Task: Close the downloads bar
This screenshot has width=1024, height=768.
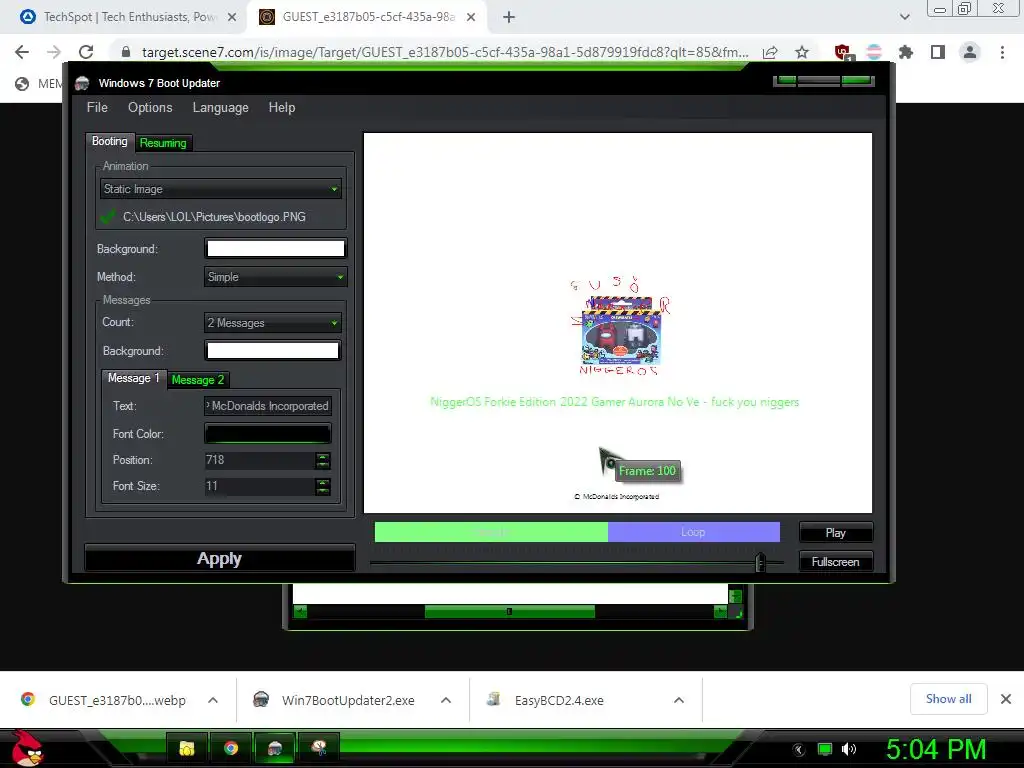Action: pyautogui.click(x=1006, y=699)
